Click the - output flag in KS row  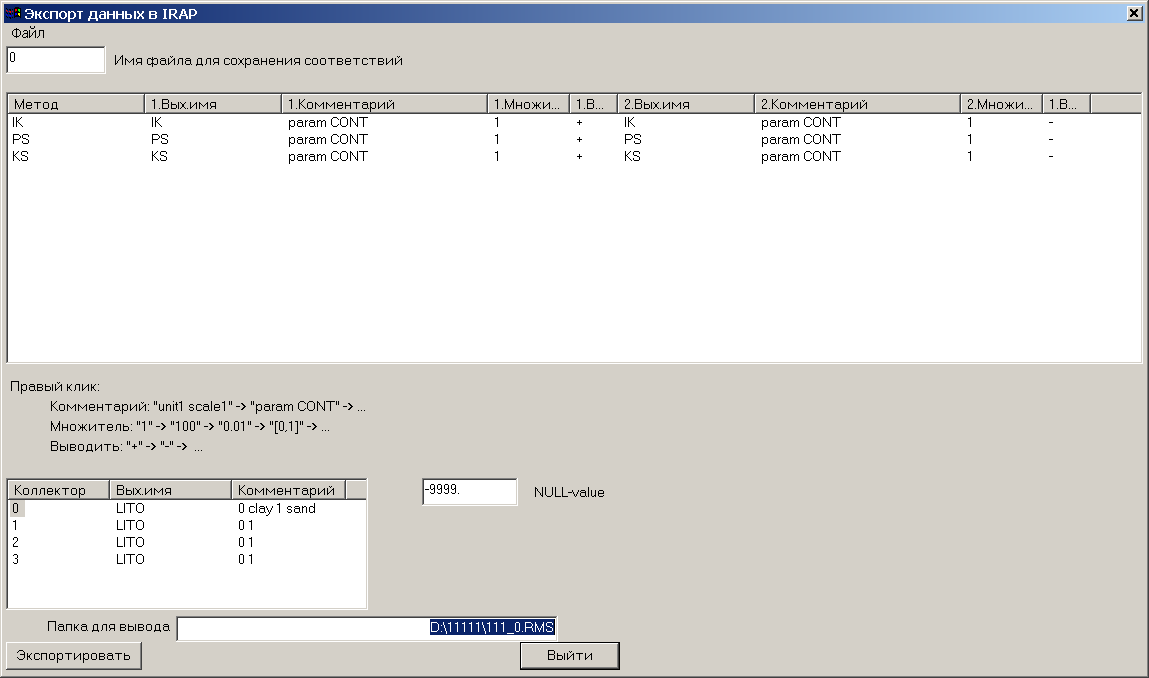pos(1051,156)
